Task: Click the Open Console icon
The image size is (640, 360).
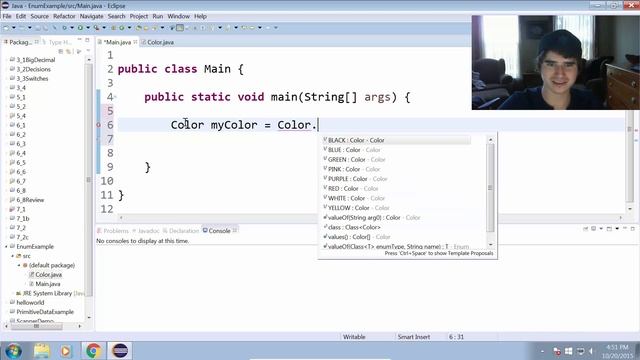Action: pos(609,229)
